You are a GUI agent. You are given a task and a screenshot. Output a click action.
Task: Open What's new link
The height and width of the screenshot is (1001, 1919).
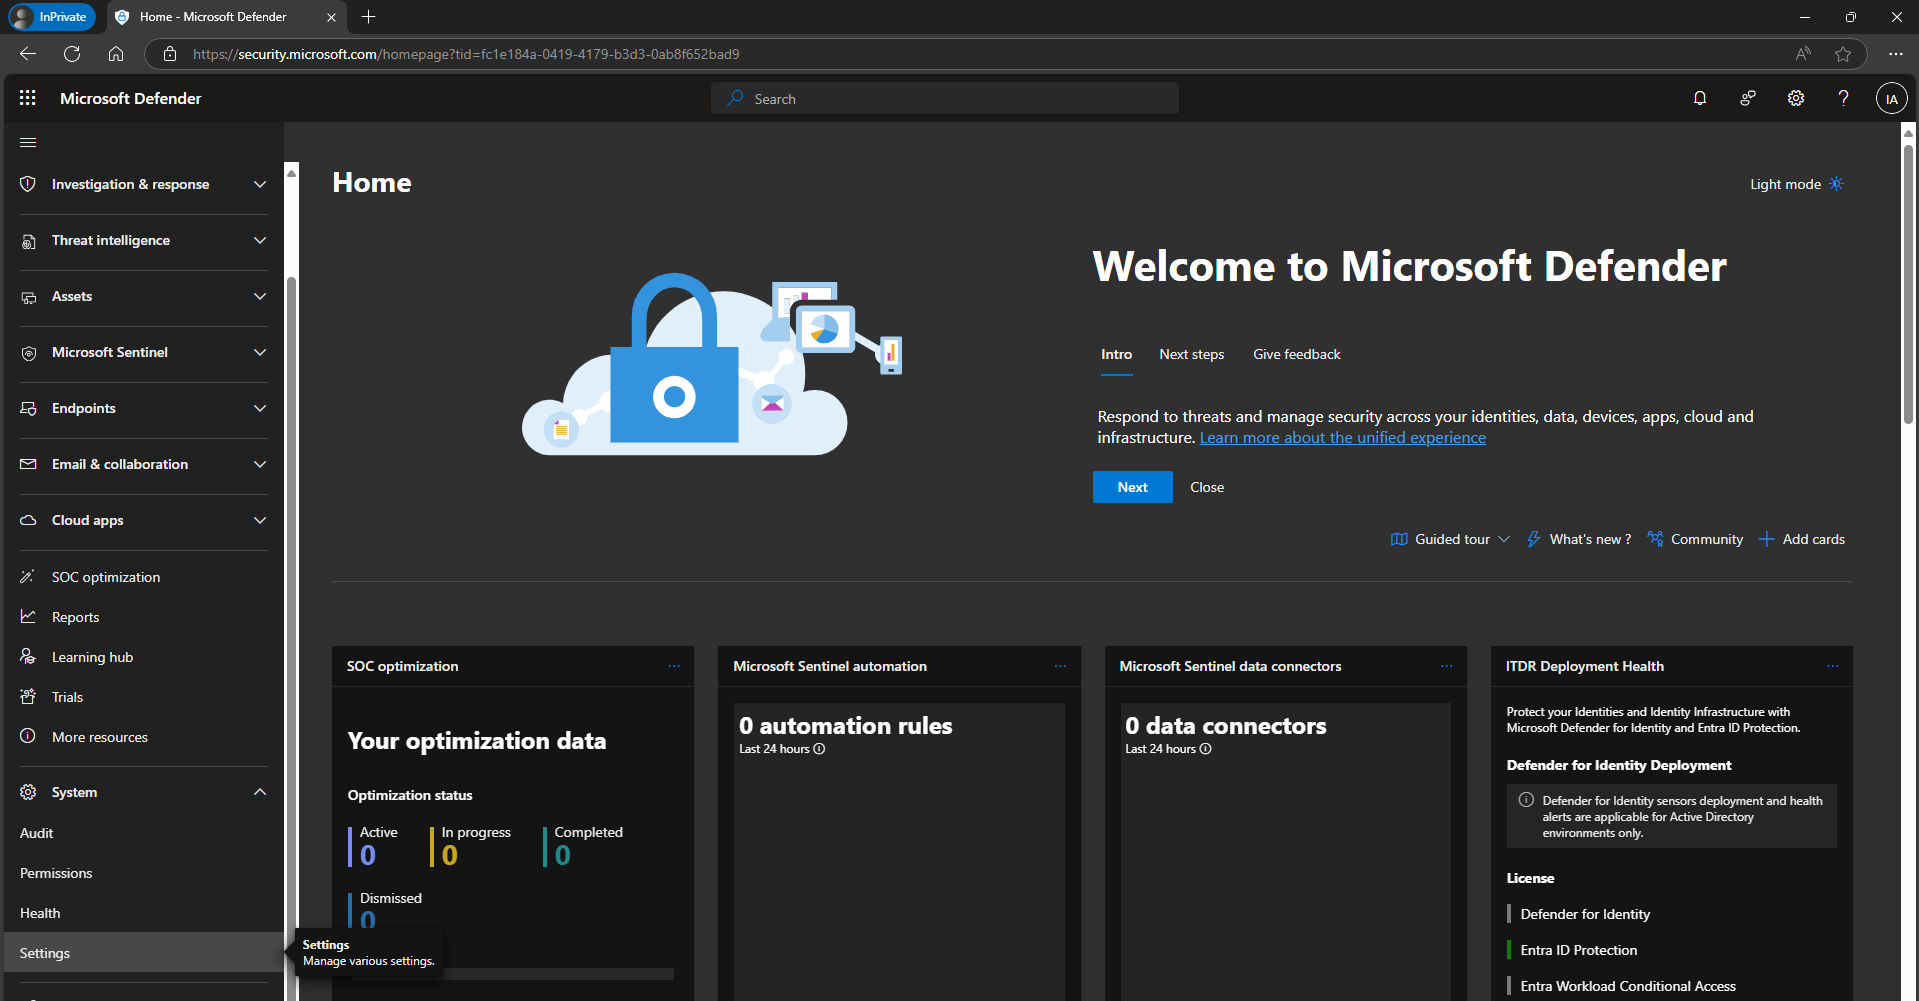coord(1579,539)
